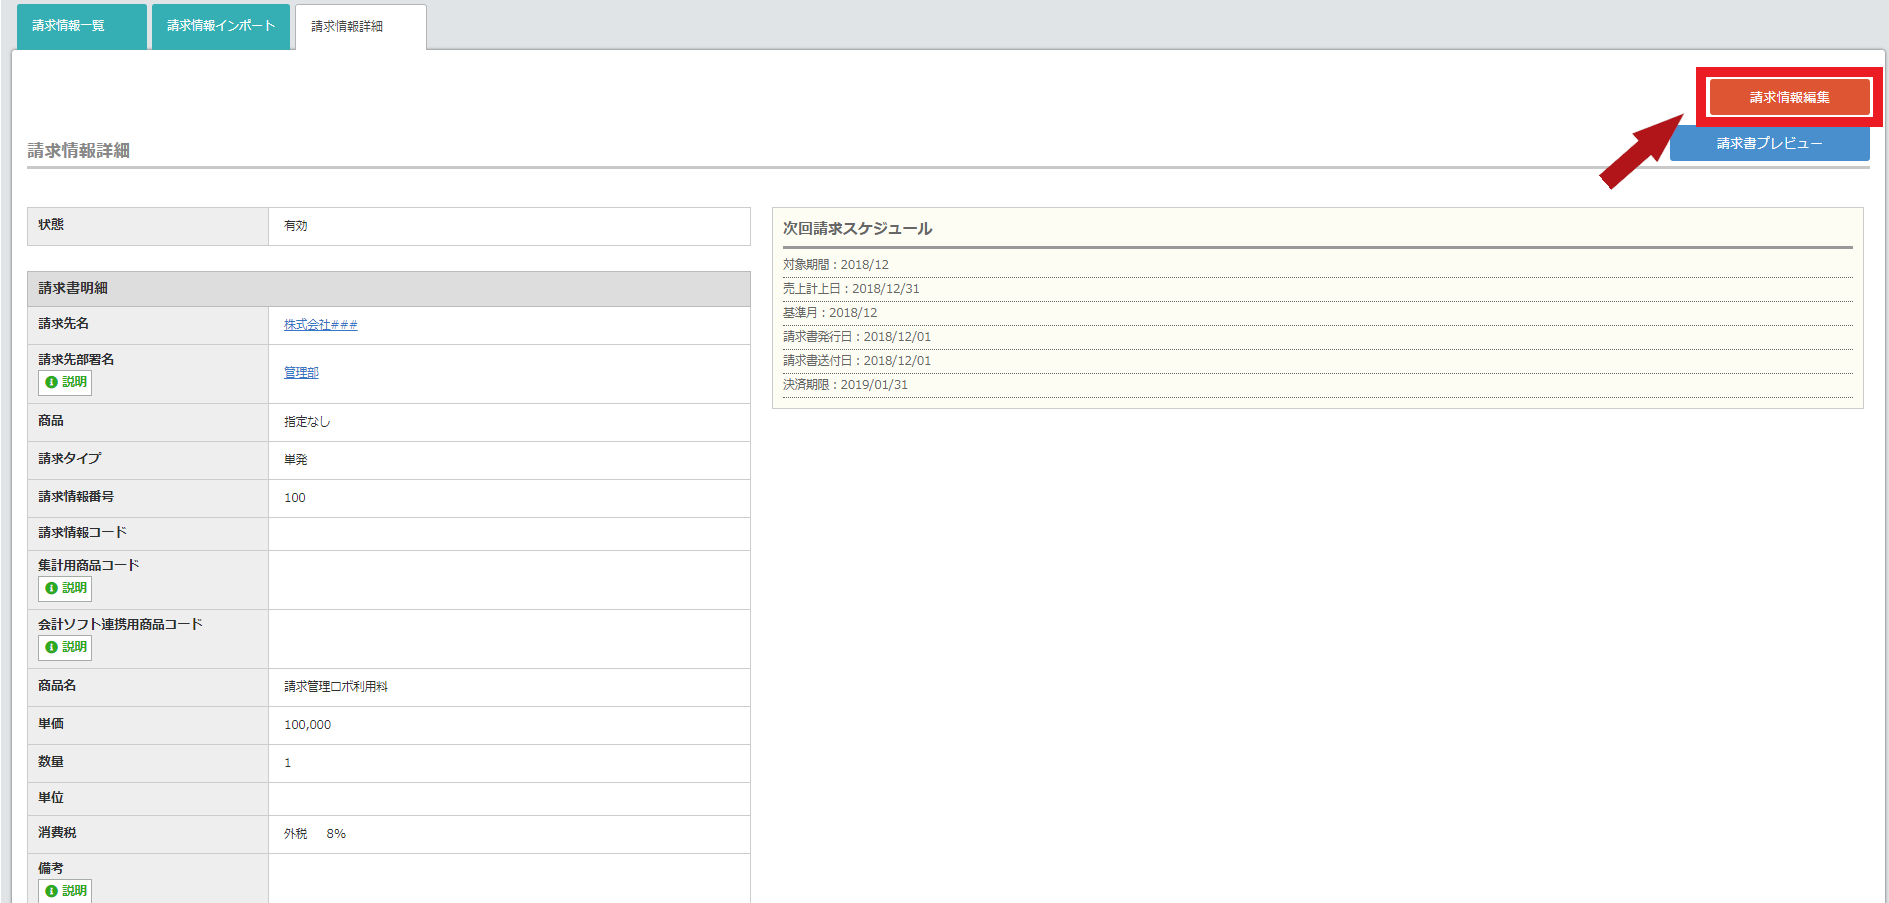
Task: Click the 消費税 value 外税 8%
Action: pos(315,834)
